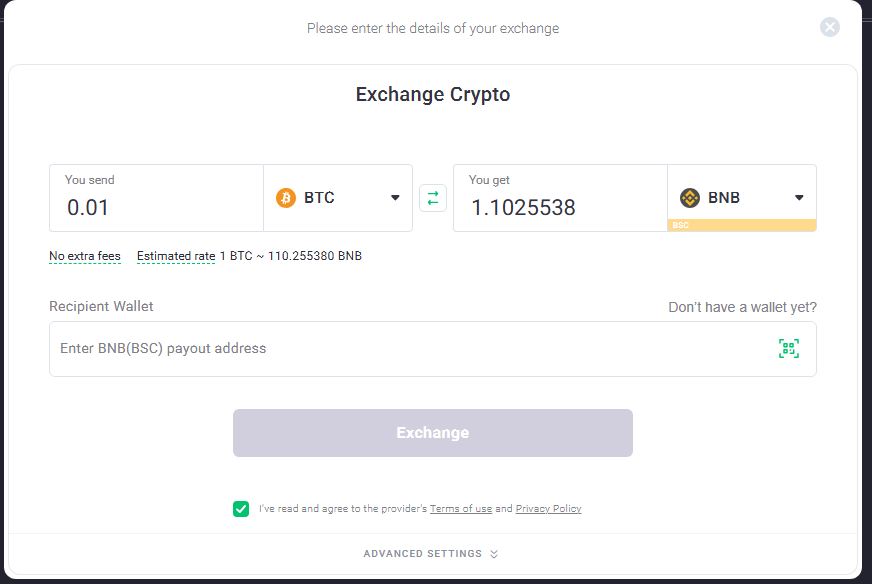Open the Terms of use link
The width and height of the screenshot is (872, 584).
pyautogui.click(x=461, y=509)
